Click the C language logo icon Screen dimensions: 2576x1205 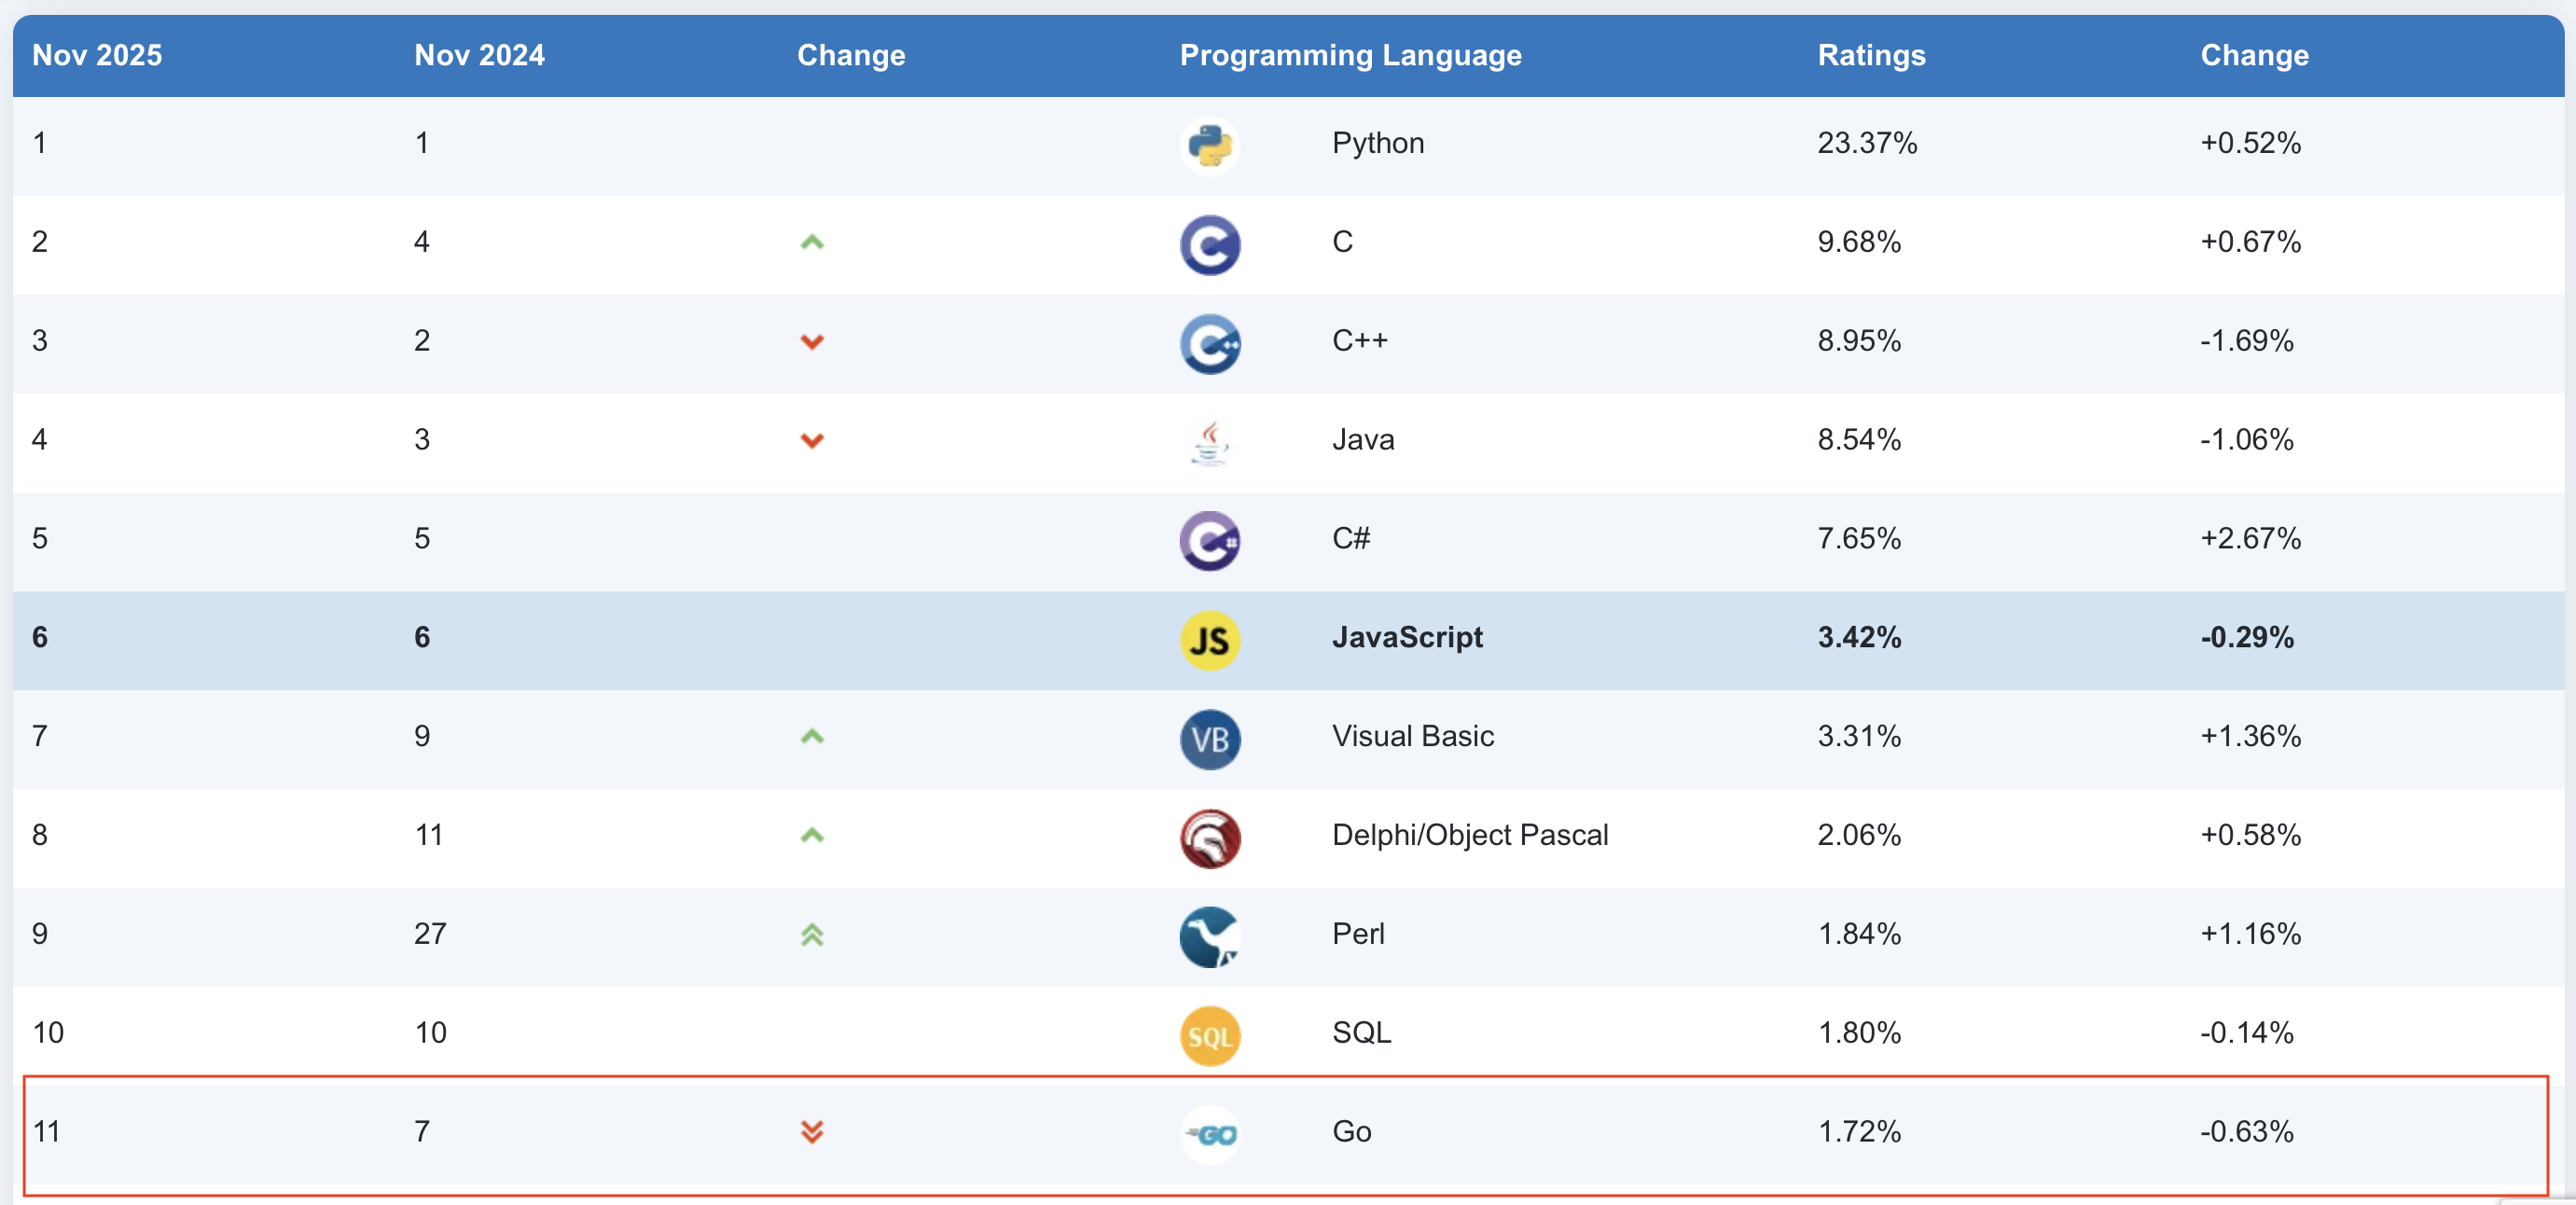click(1210, 244)
